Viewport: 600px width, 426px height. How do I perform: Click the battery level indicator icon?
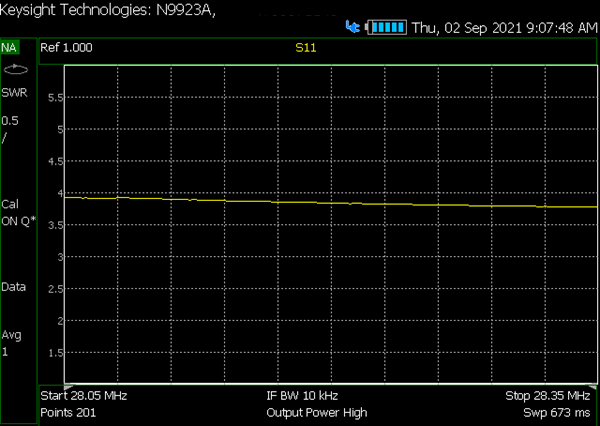[x=386, y=28]
